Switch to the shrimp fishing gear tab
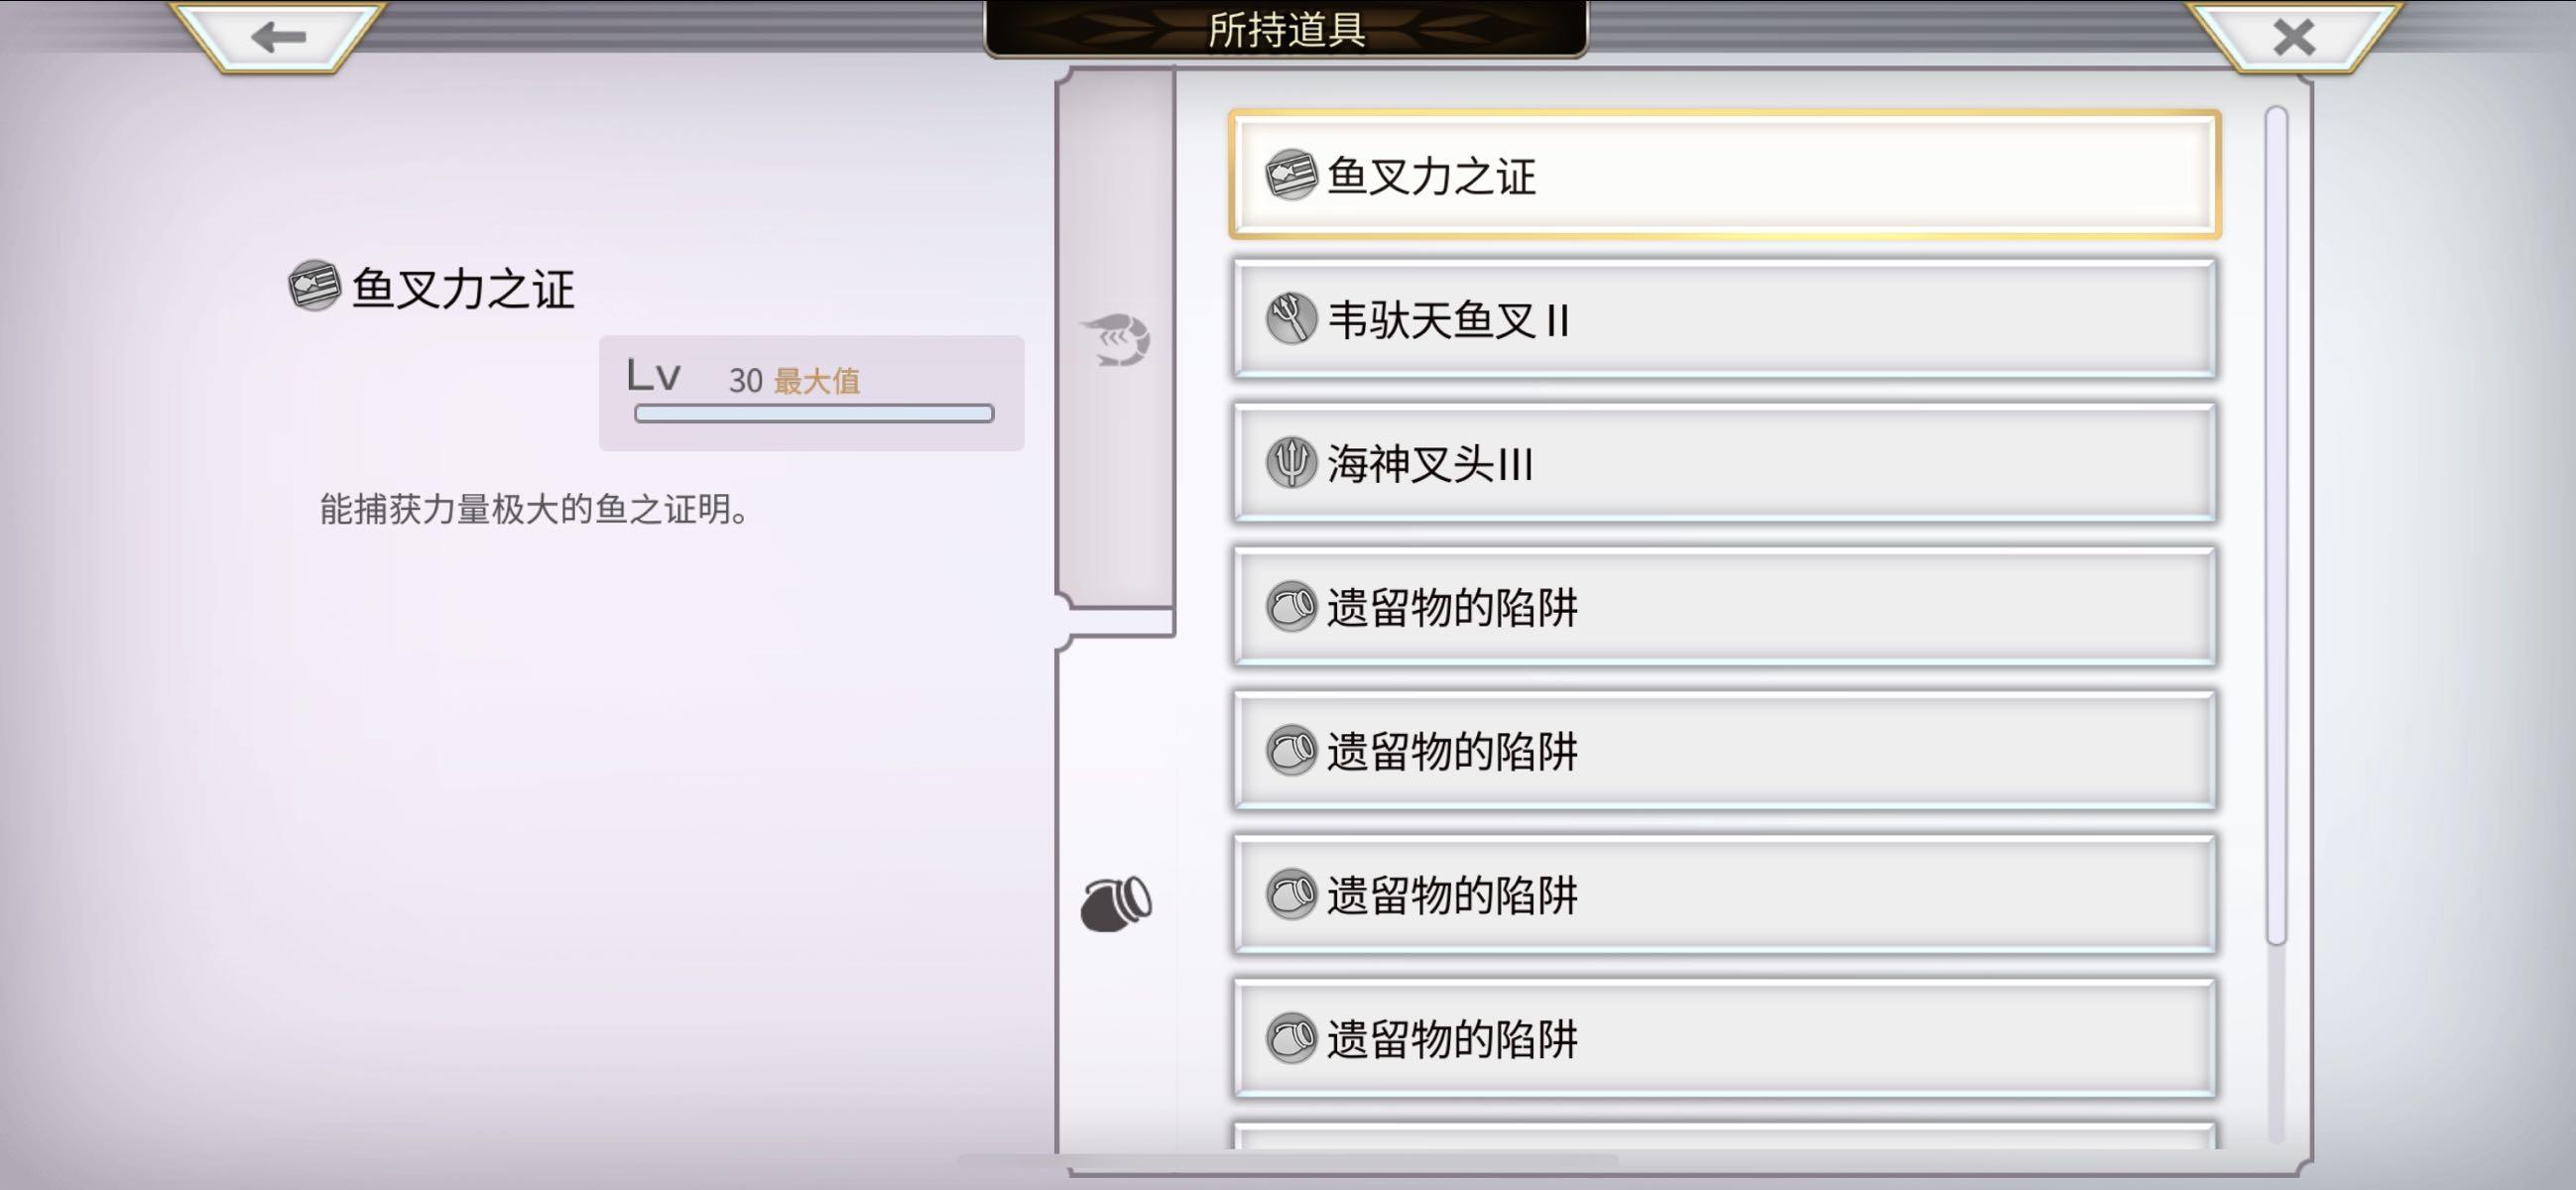The image size is (2576, 1190). (x=1116, y=340)
